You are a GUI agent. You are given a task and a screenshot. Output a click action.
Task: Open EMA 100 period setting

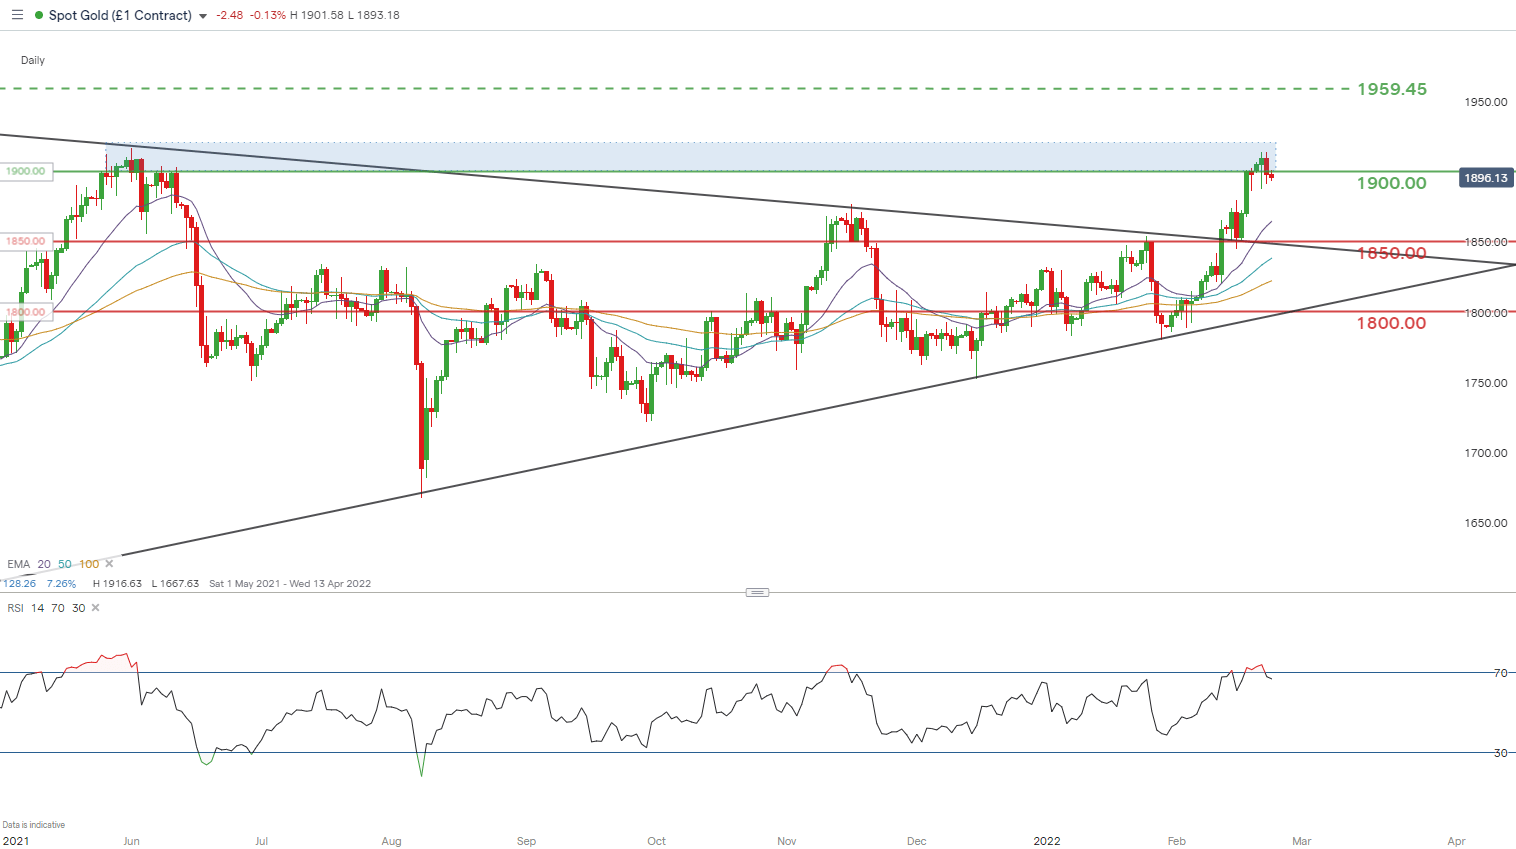(89, 564)
